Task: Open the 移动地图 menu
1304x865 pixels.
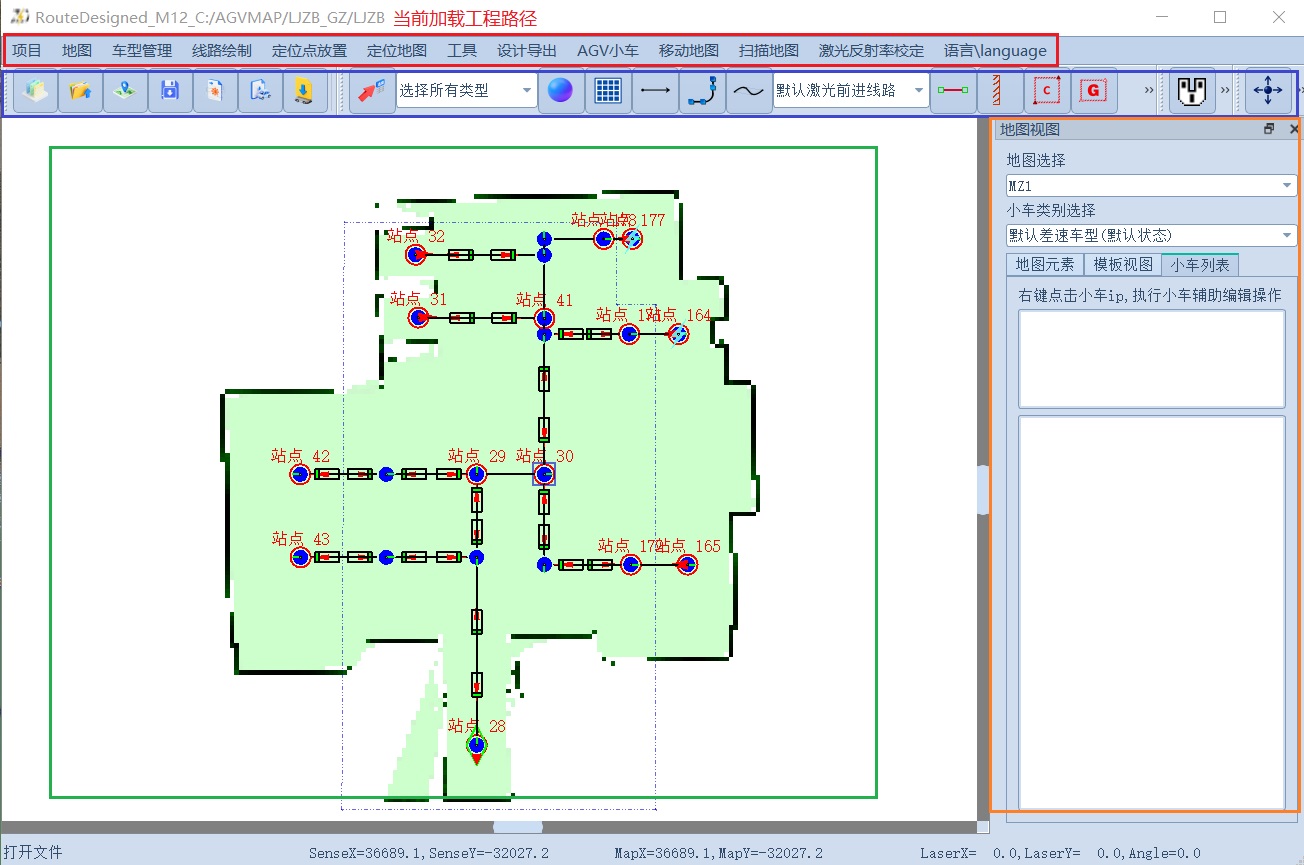Action: (x=689, y=50)
